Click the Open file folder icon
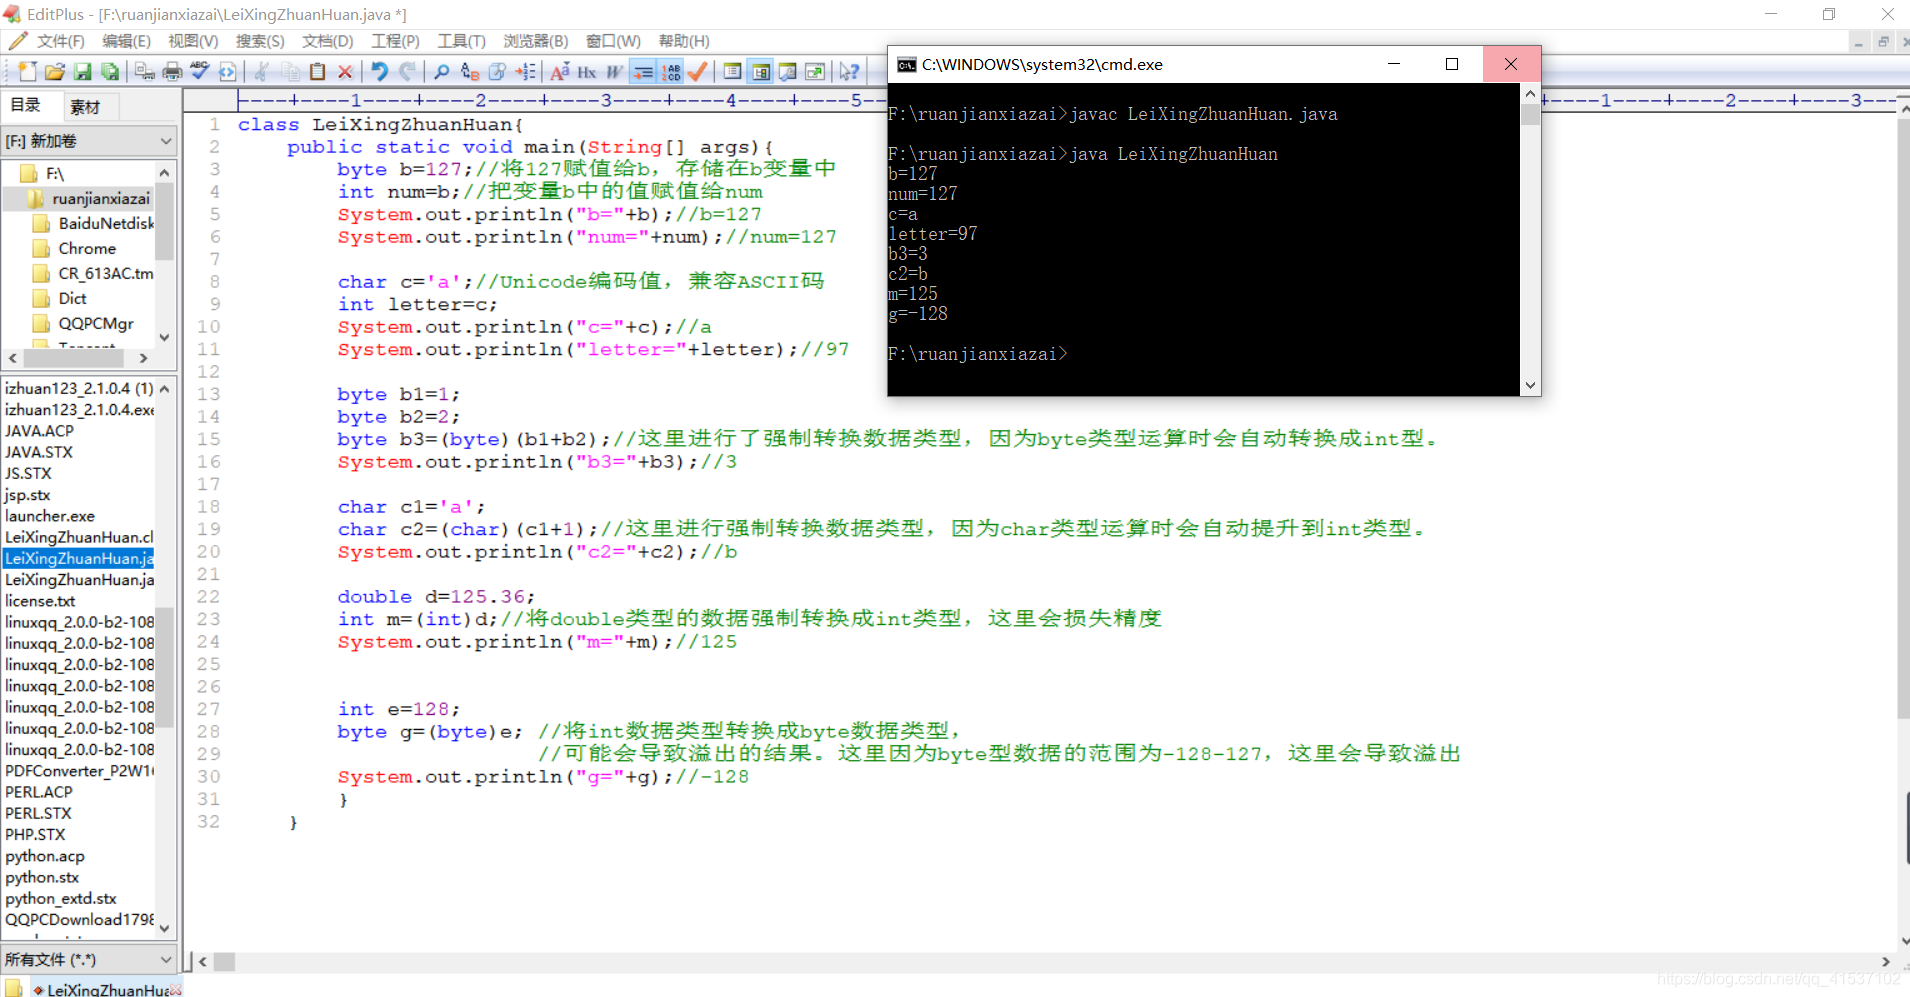This screenshot has width=1910, height=997. [55, 71]
